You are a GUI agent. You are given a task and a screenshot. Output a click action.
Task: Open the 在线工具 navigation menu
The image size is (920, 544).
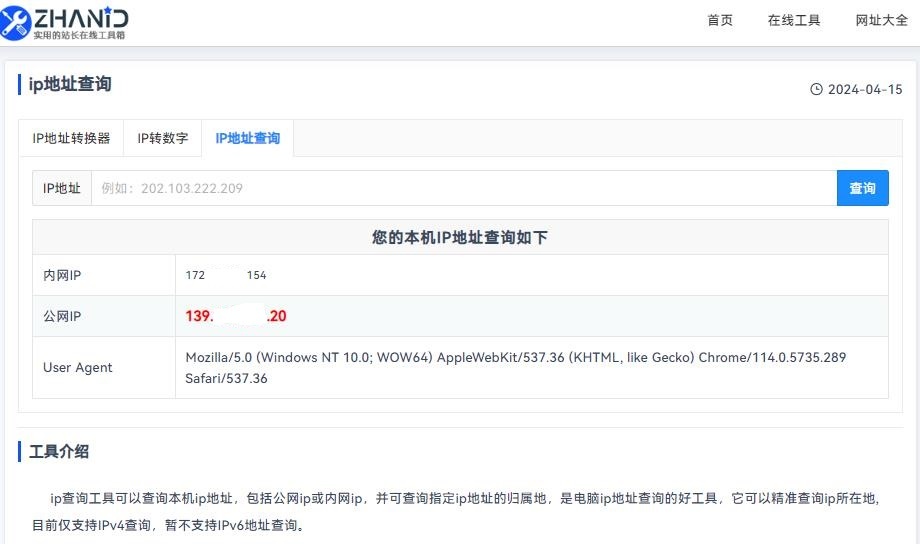[794, 21]
